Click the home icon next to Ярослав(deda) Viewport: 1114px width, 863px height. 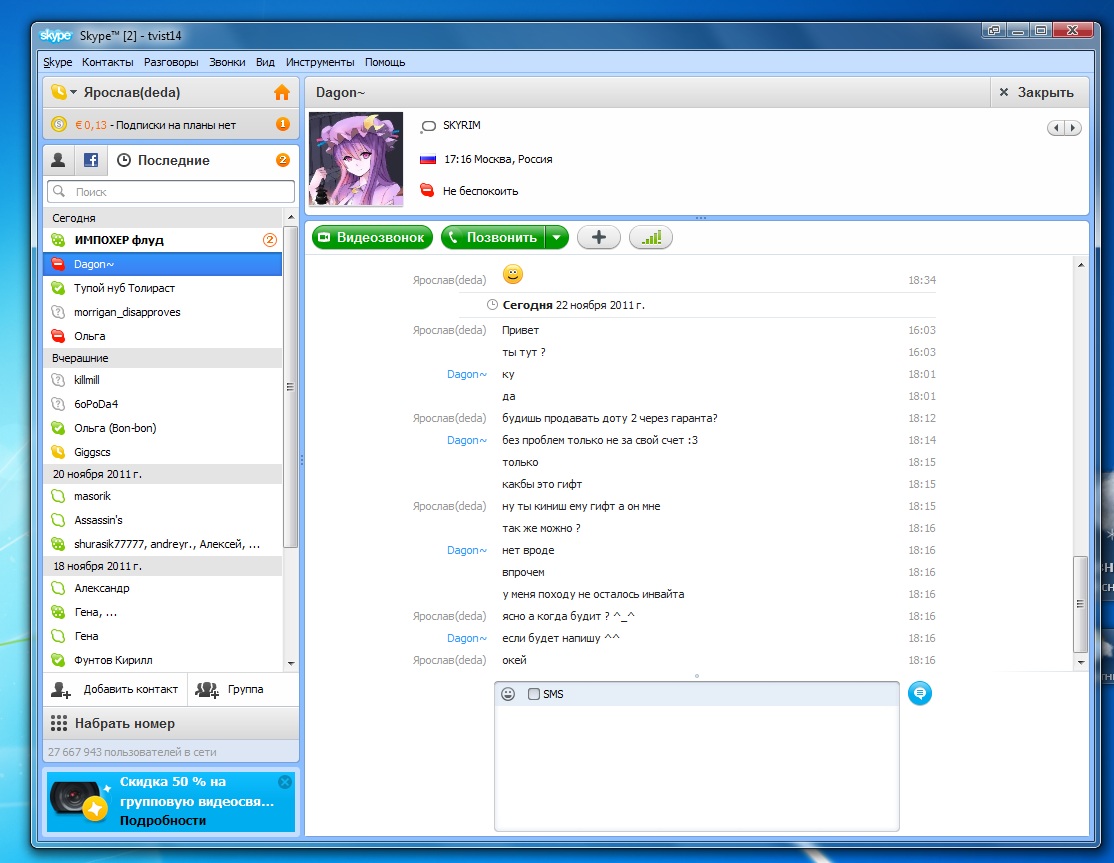(x=282, y=92)
